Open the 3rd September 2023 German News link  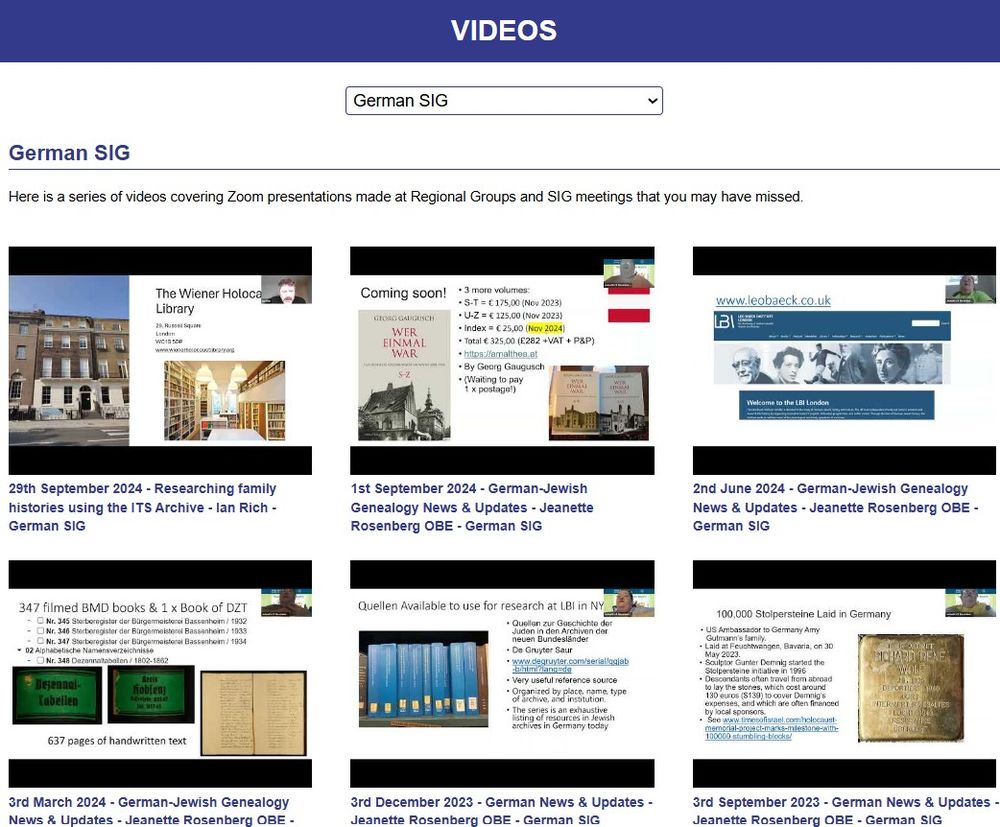click(845, 810)
